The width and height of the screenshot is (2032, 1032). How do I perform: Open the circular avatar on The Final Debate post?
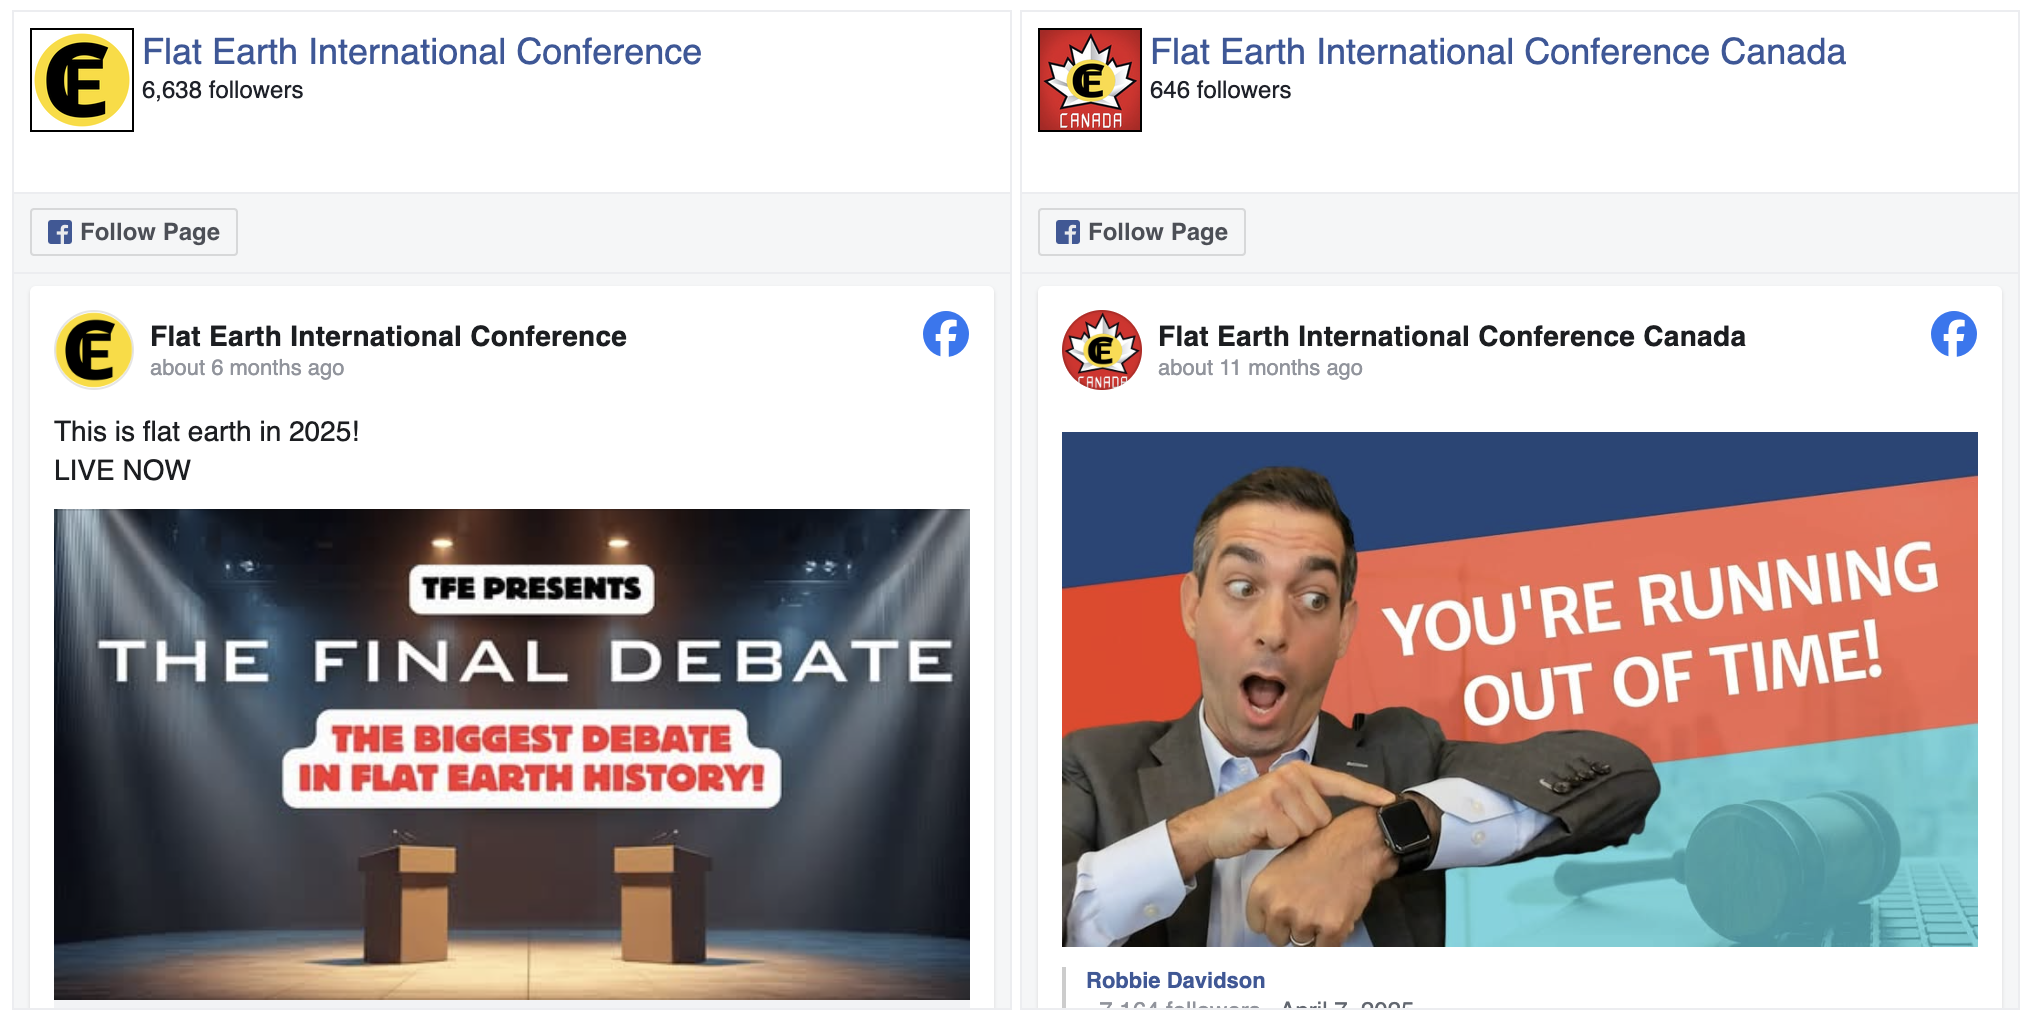(x=94, y=350)
